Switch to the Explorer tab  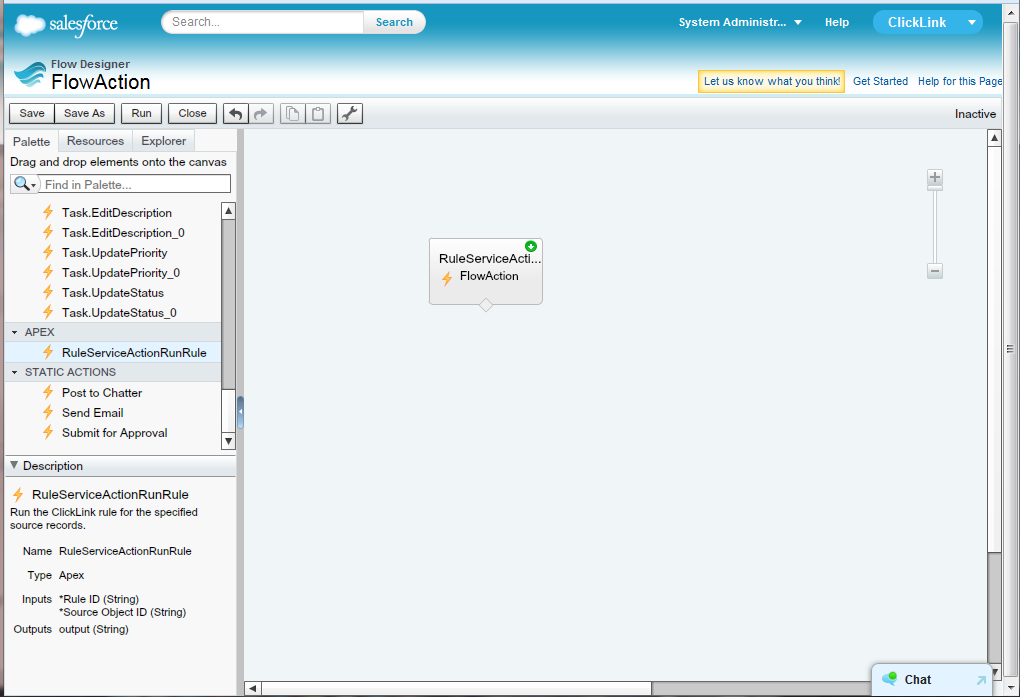[163, 140]
